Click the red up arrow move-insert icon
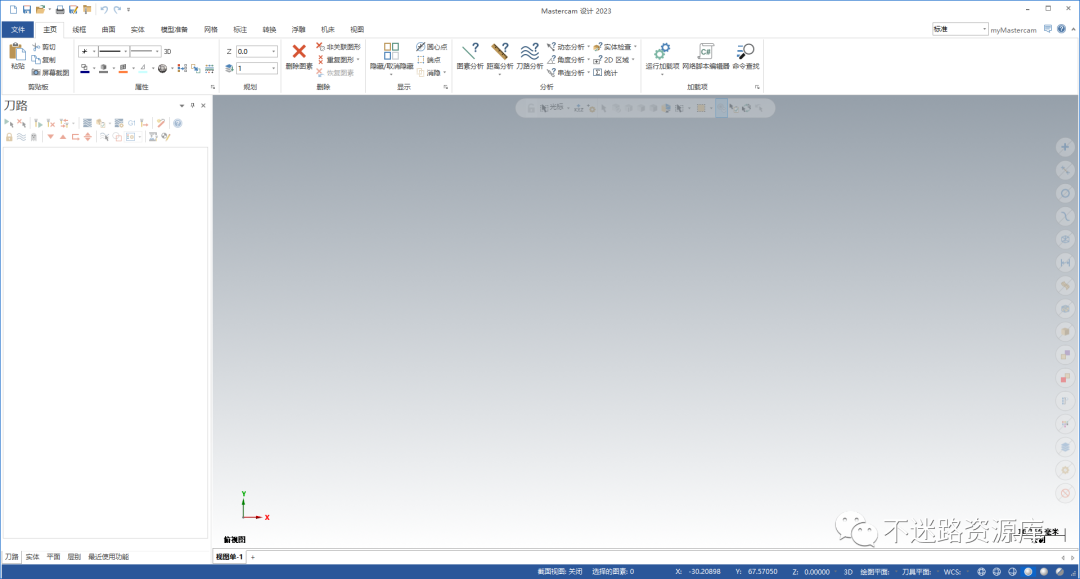 (x=63, y=137)
